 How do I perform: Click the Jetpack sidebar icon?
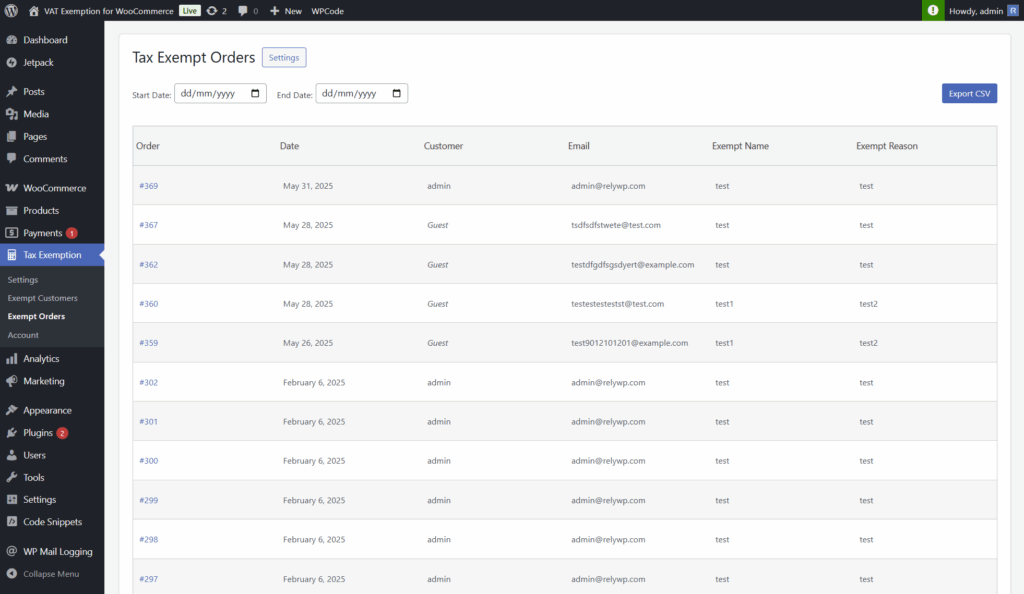12,63
